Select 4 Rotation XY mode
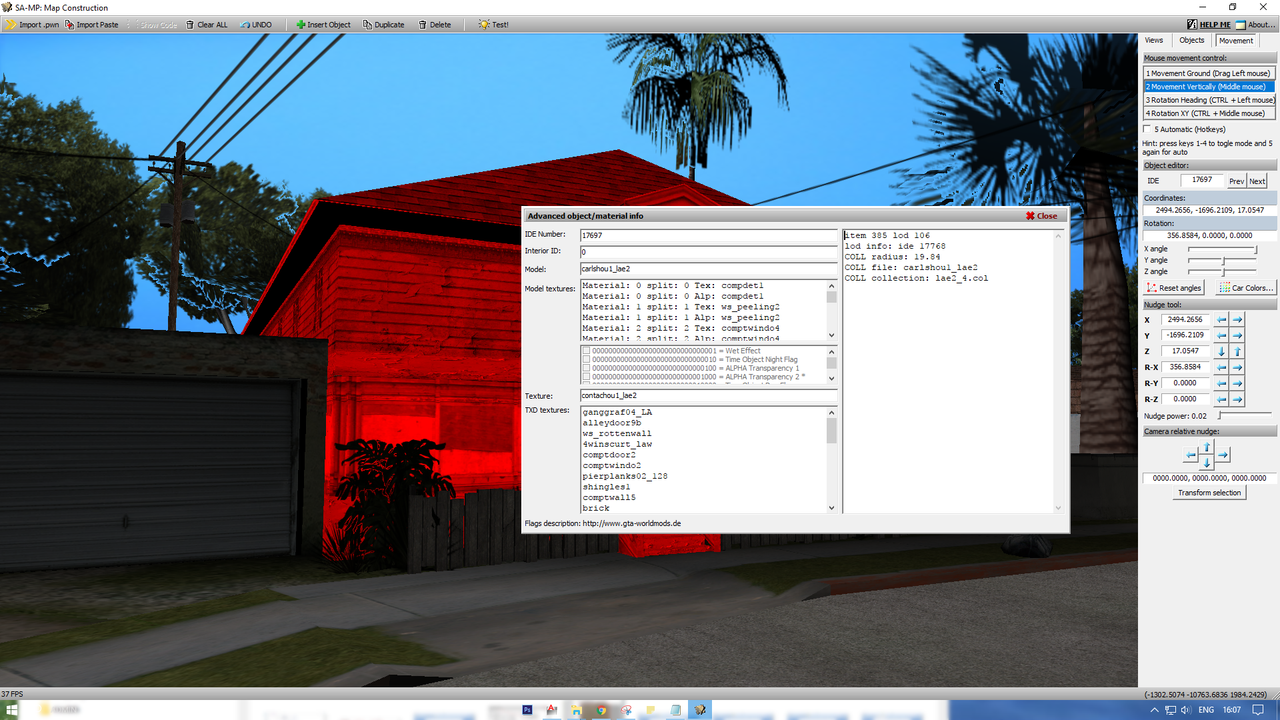The image size is (1280, 720). tap(1209, 113)
